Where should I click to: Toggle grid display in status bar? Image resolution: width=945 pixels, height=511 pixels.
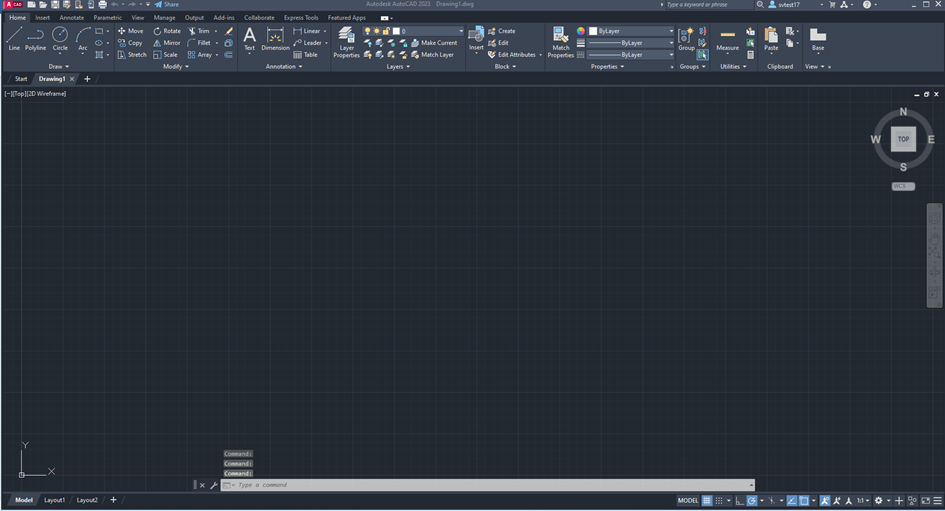point(707,500)
